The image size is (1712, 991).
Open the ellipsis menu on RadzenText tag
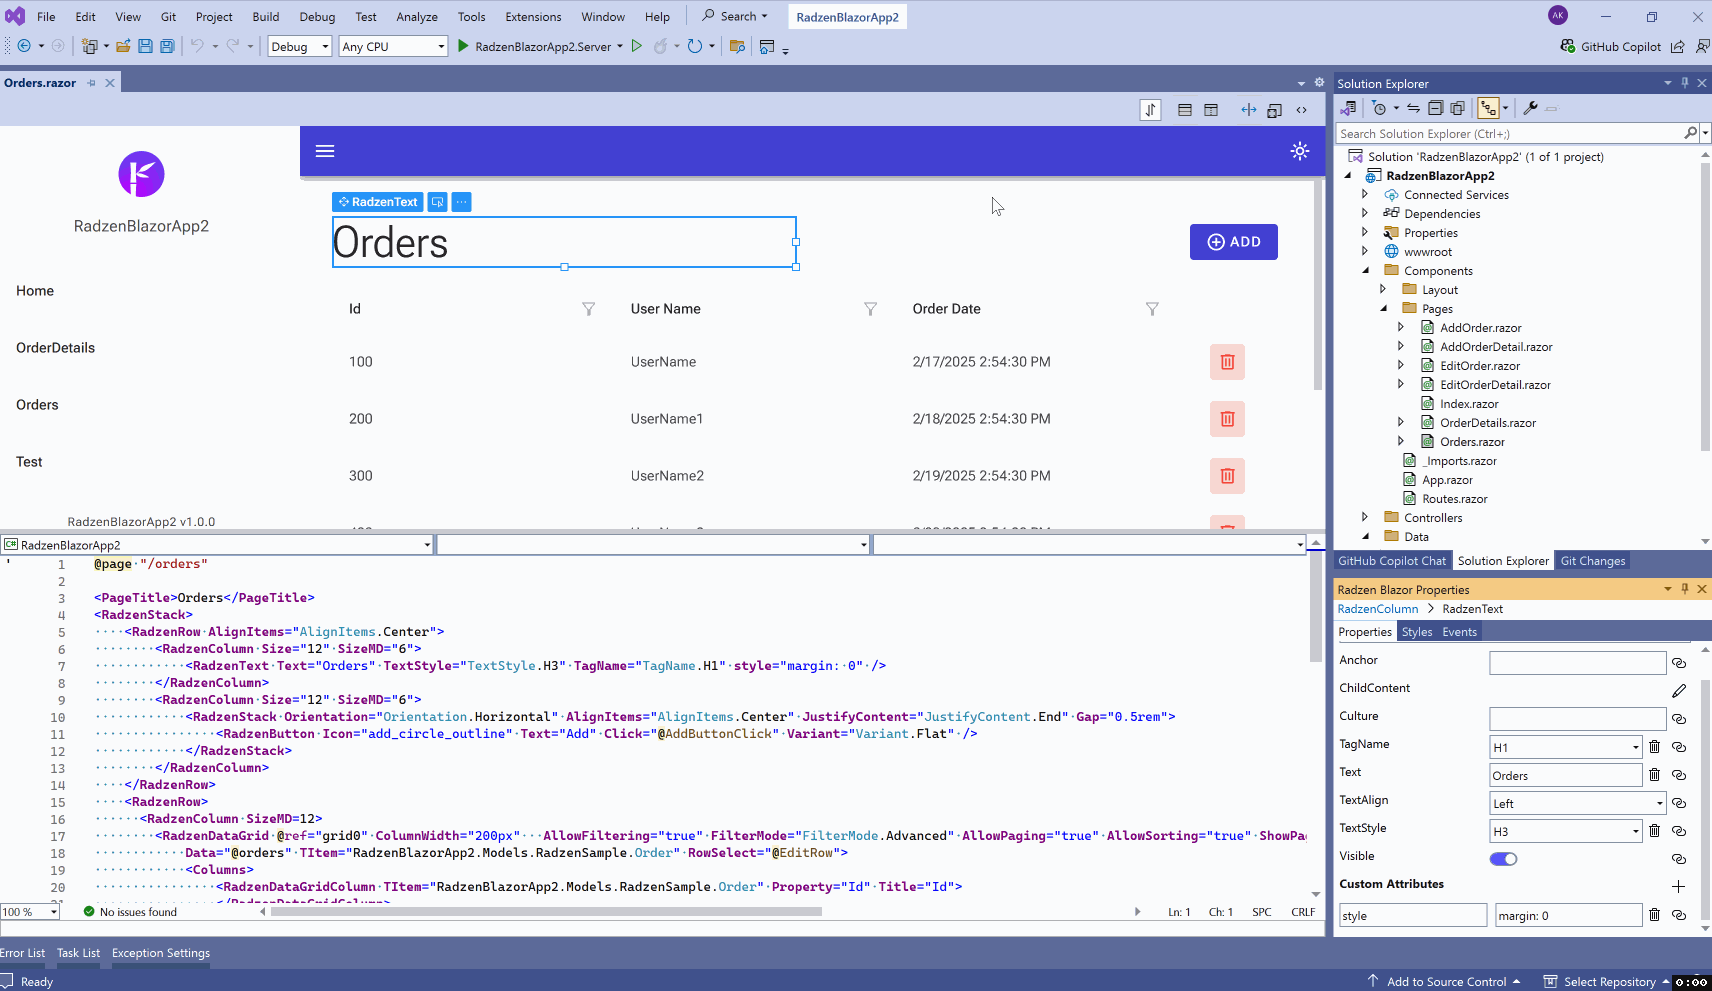(x=461, y=202)
